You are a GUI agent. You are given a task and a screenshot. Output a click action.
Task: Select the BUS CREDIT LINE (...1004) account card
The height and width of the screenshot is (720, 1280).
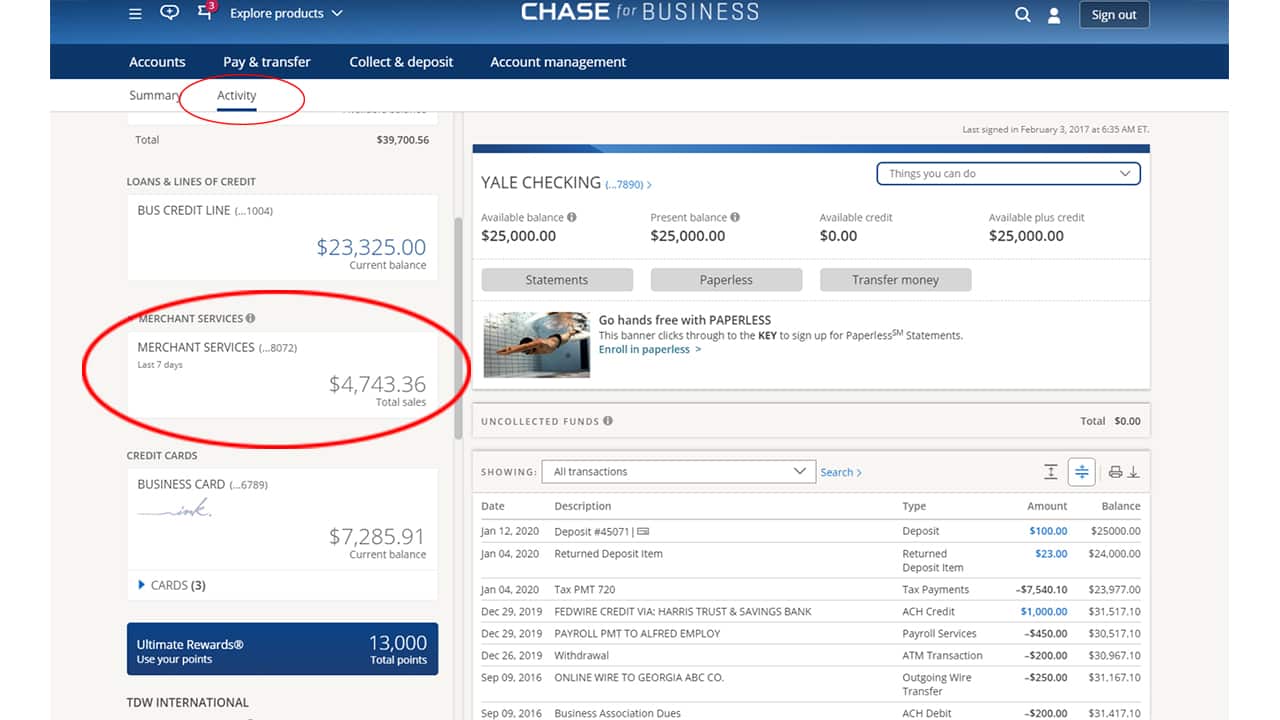point(282,237)
